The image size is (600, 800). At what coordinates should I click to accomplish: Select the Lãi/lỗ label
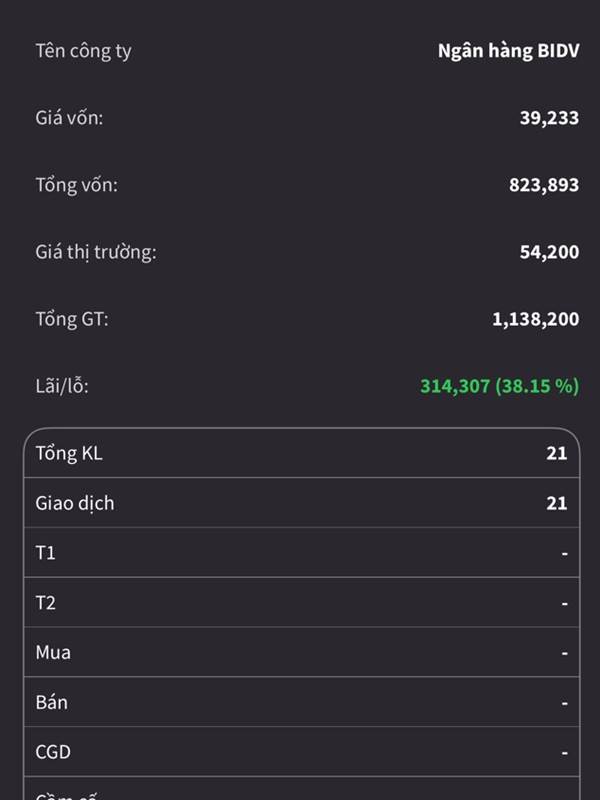62,385
